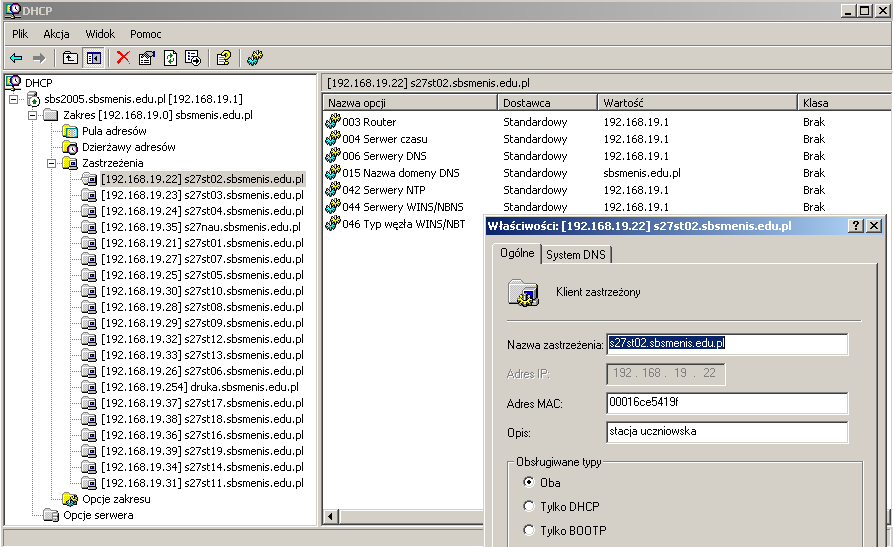The width and height of the screenshot is (893, 547).
Task: Open the Akcja menu
Action: coord(56,34)
